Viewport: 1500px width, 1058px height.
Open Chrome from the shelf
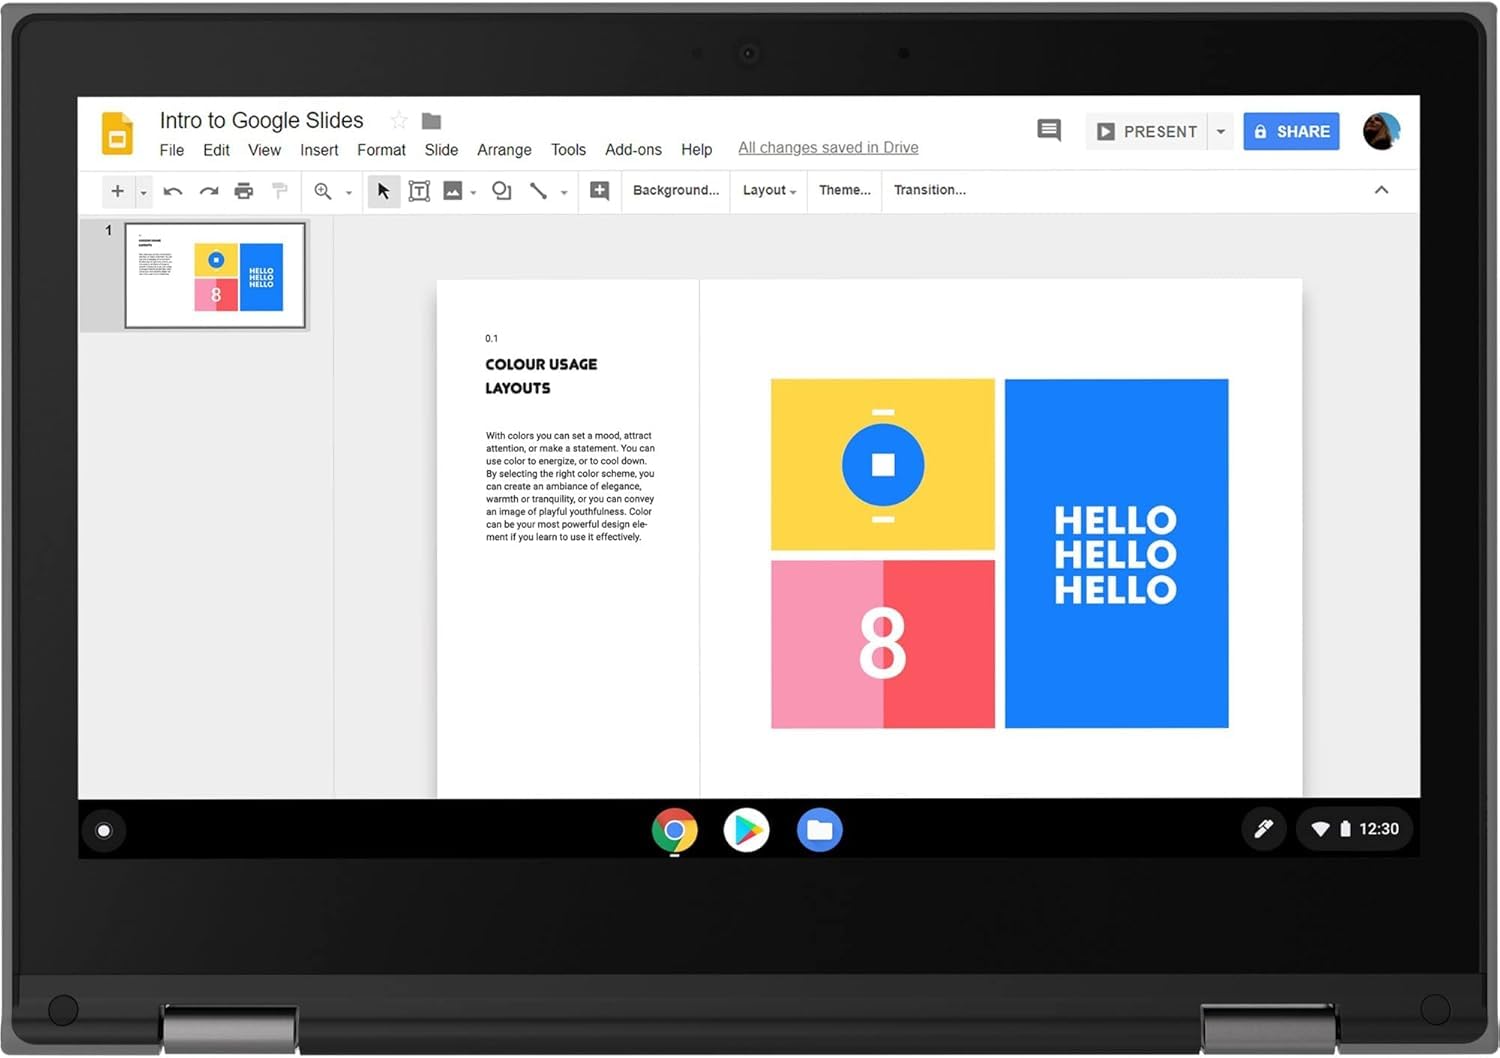(x=675, y=830)
